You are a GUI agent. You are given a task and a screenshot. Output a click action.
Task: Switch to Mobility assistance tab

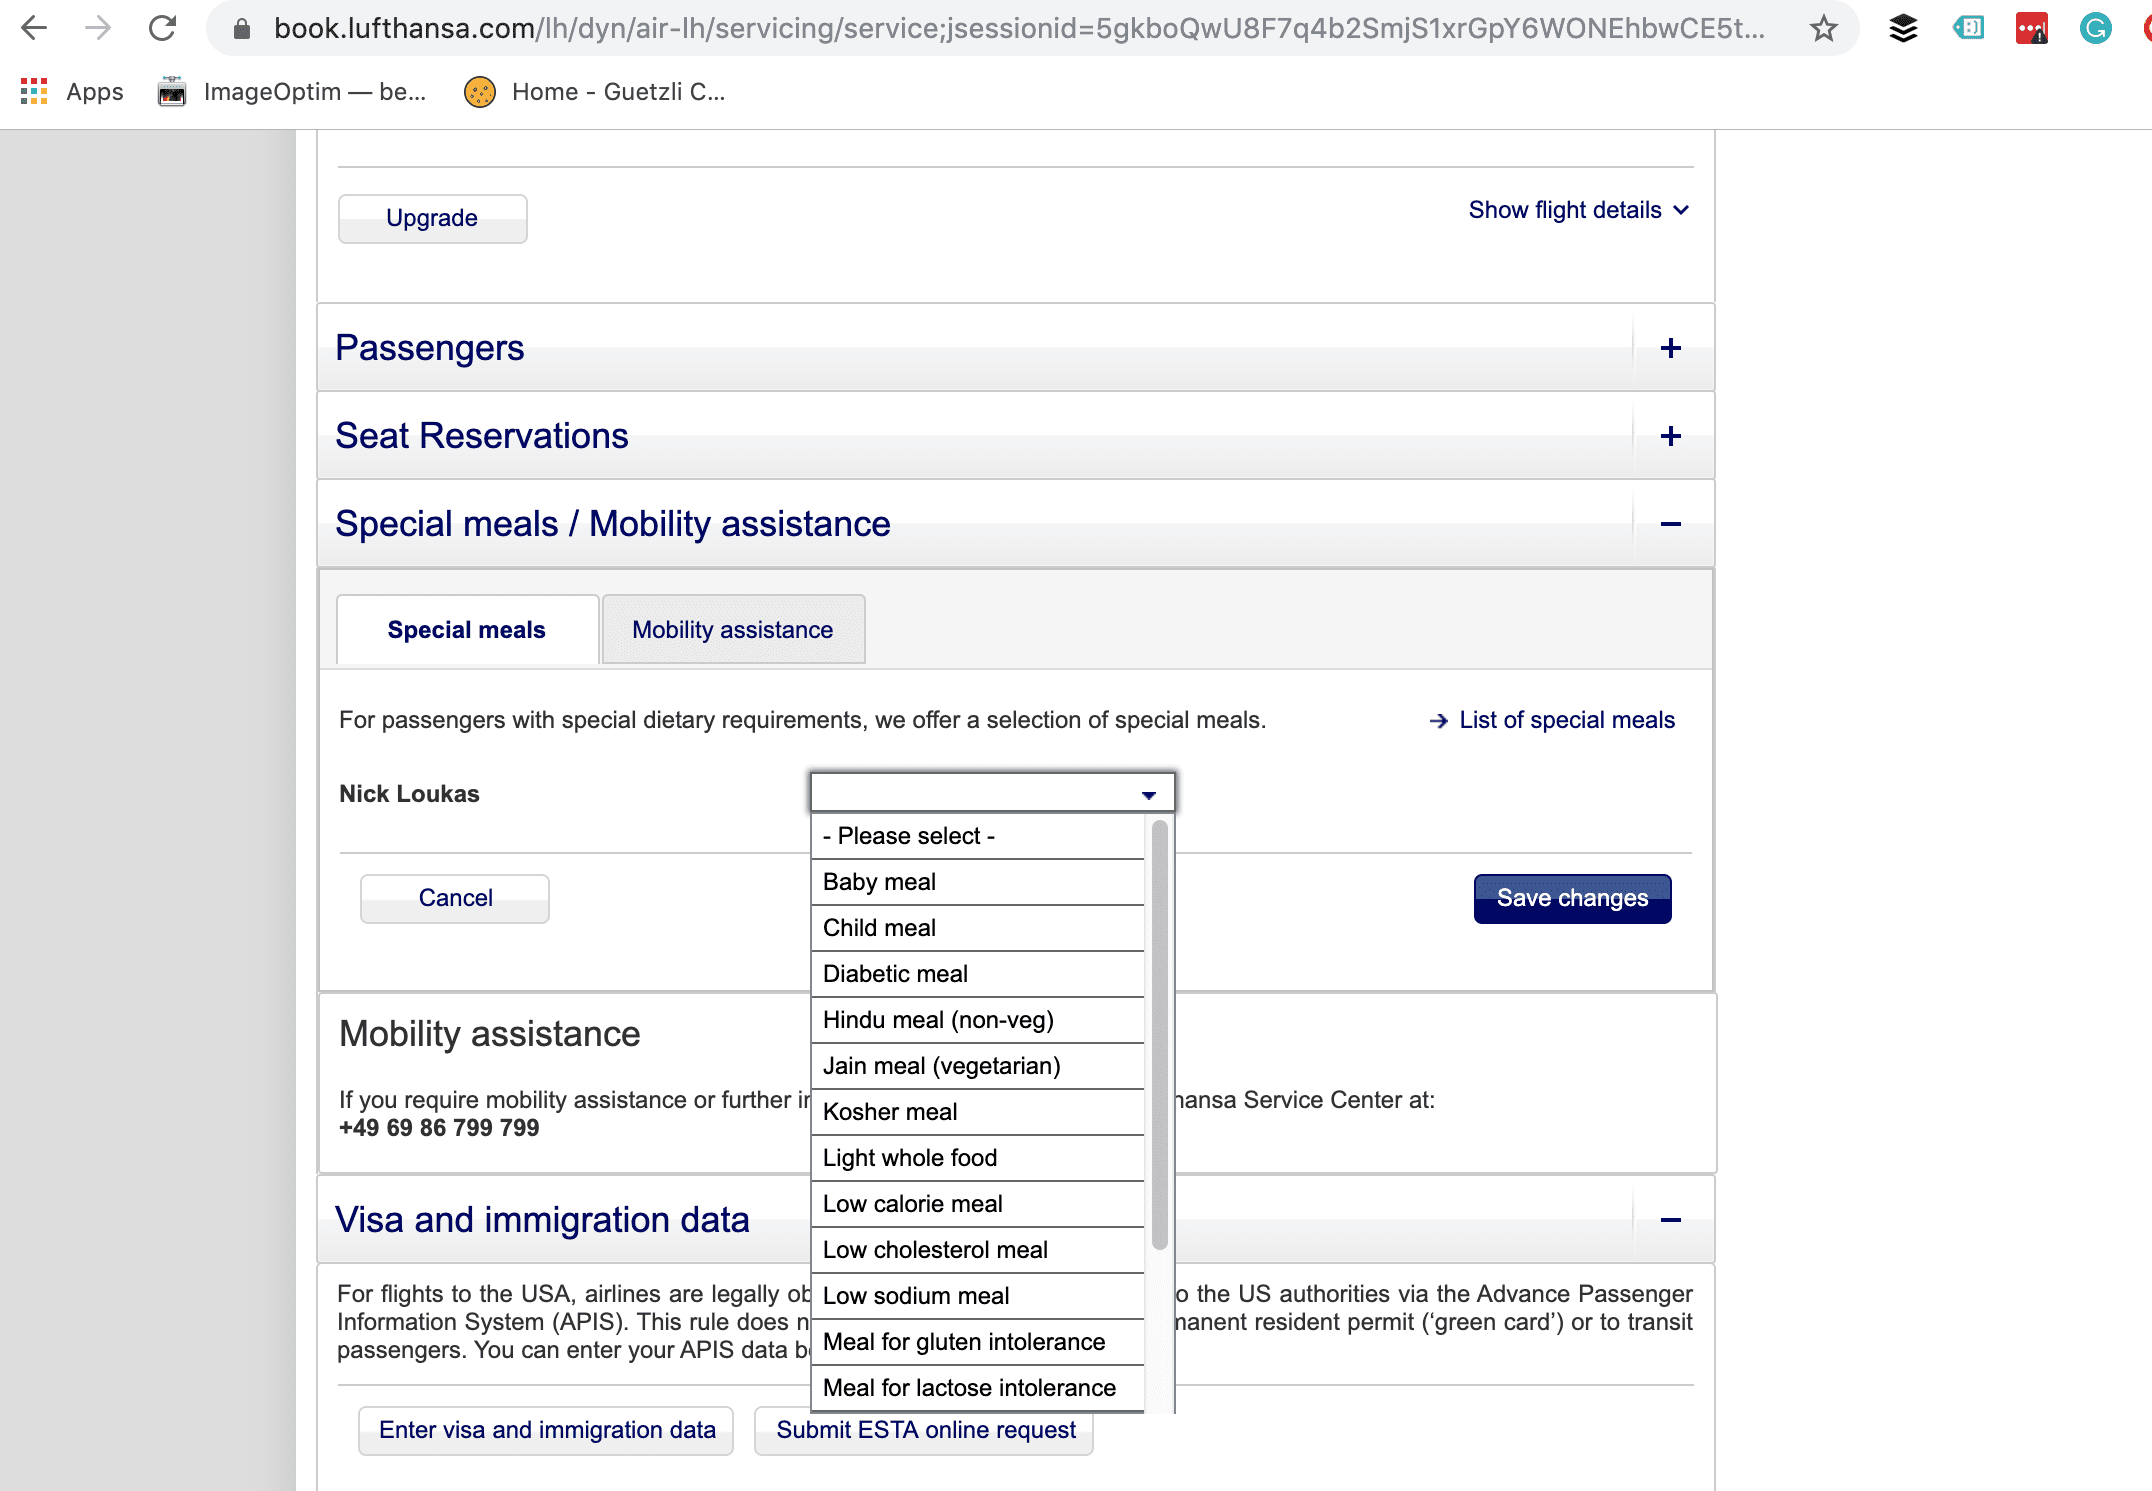click(x=733, y=630)
